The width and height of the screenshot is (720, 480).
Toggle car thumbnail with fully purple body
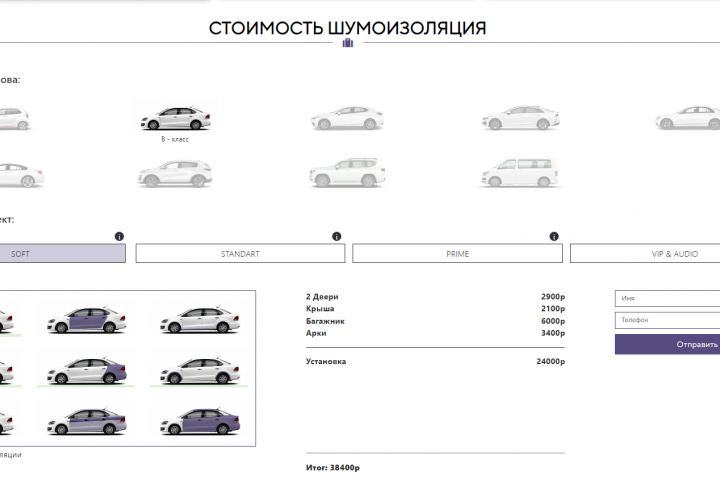pyautogui.click(x=200, y=421)
